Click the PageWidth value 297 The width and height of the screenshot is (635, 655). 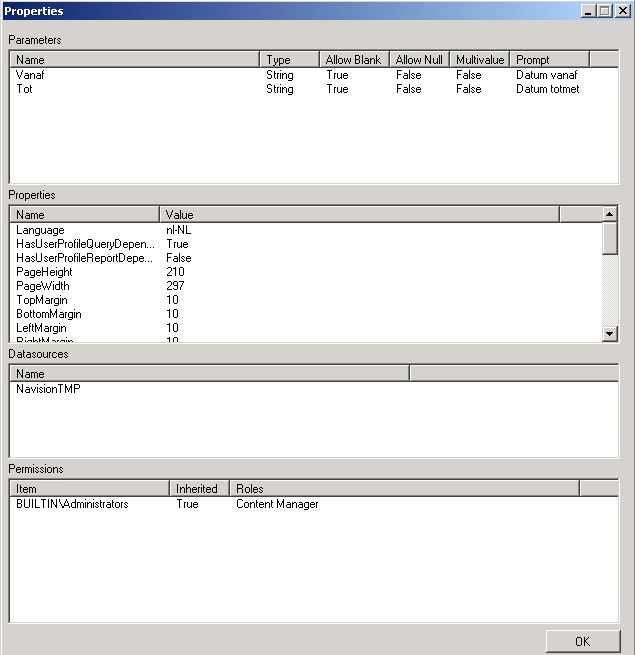(x=175, y=286)
